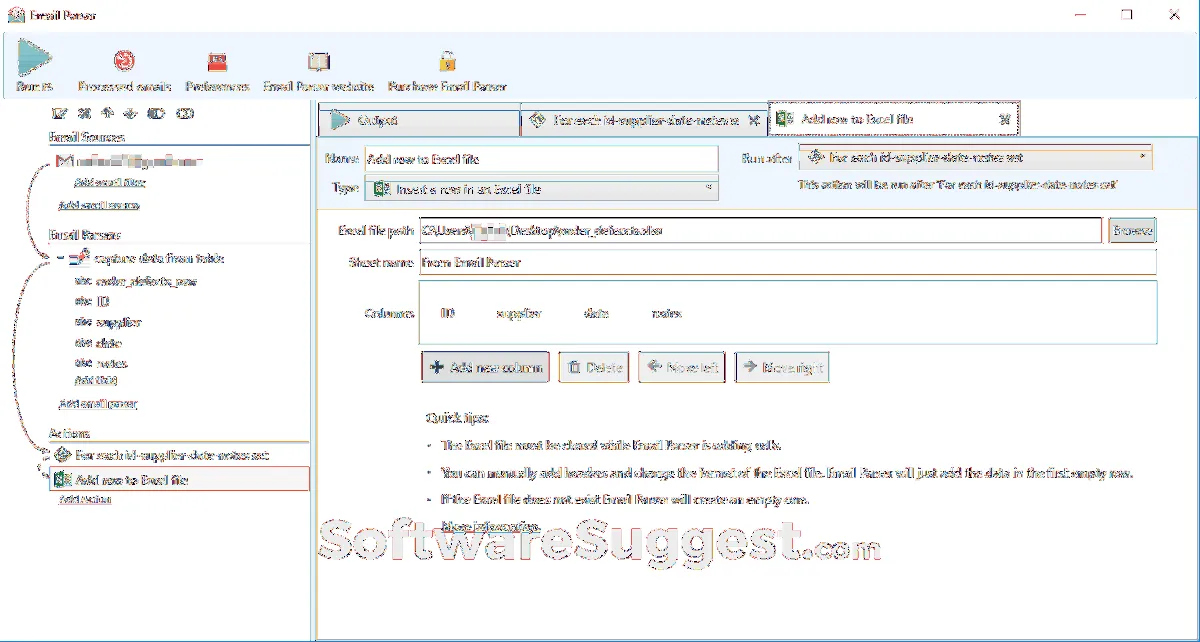
Task: Open the Run after dropdown
Action: [975, 157]
